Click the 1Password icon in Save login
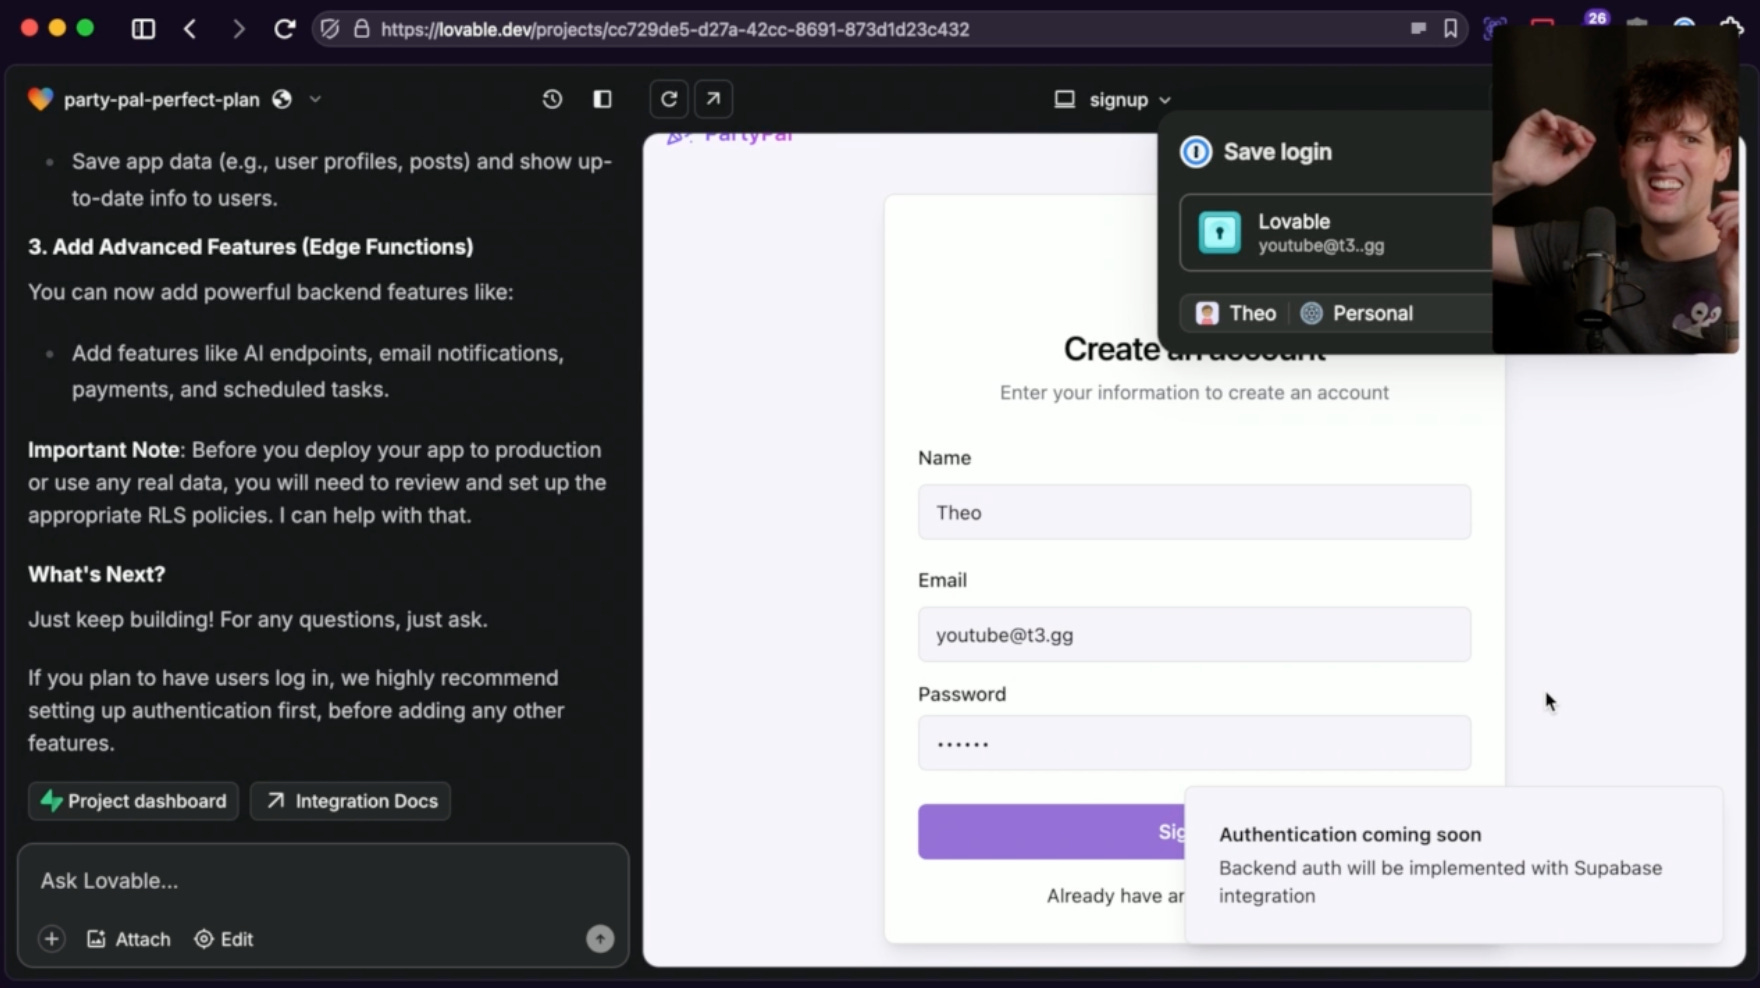Image resolution: width=1760 pixels, height=988 pixels. point(1196,152)
